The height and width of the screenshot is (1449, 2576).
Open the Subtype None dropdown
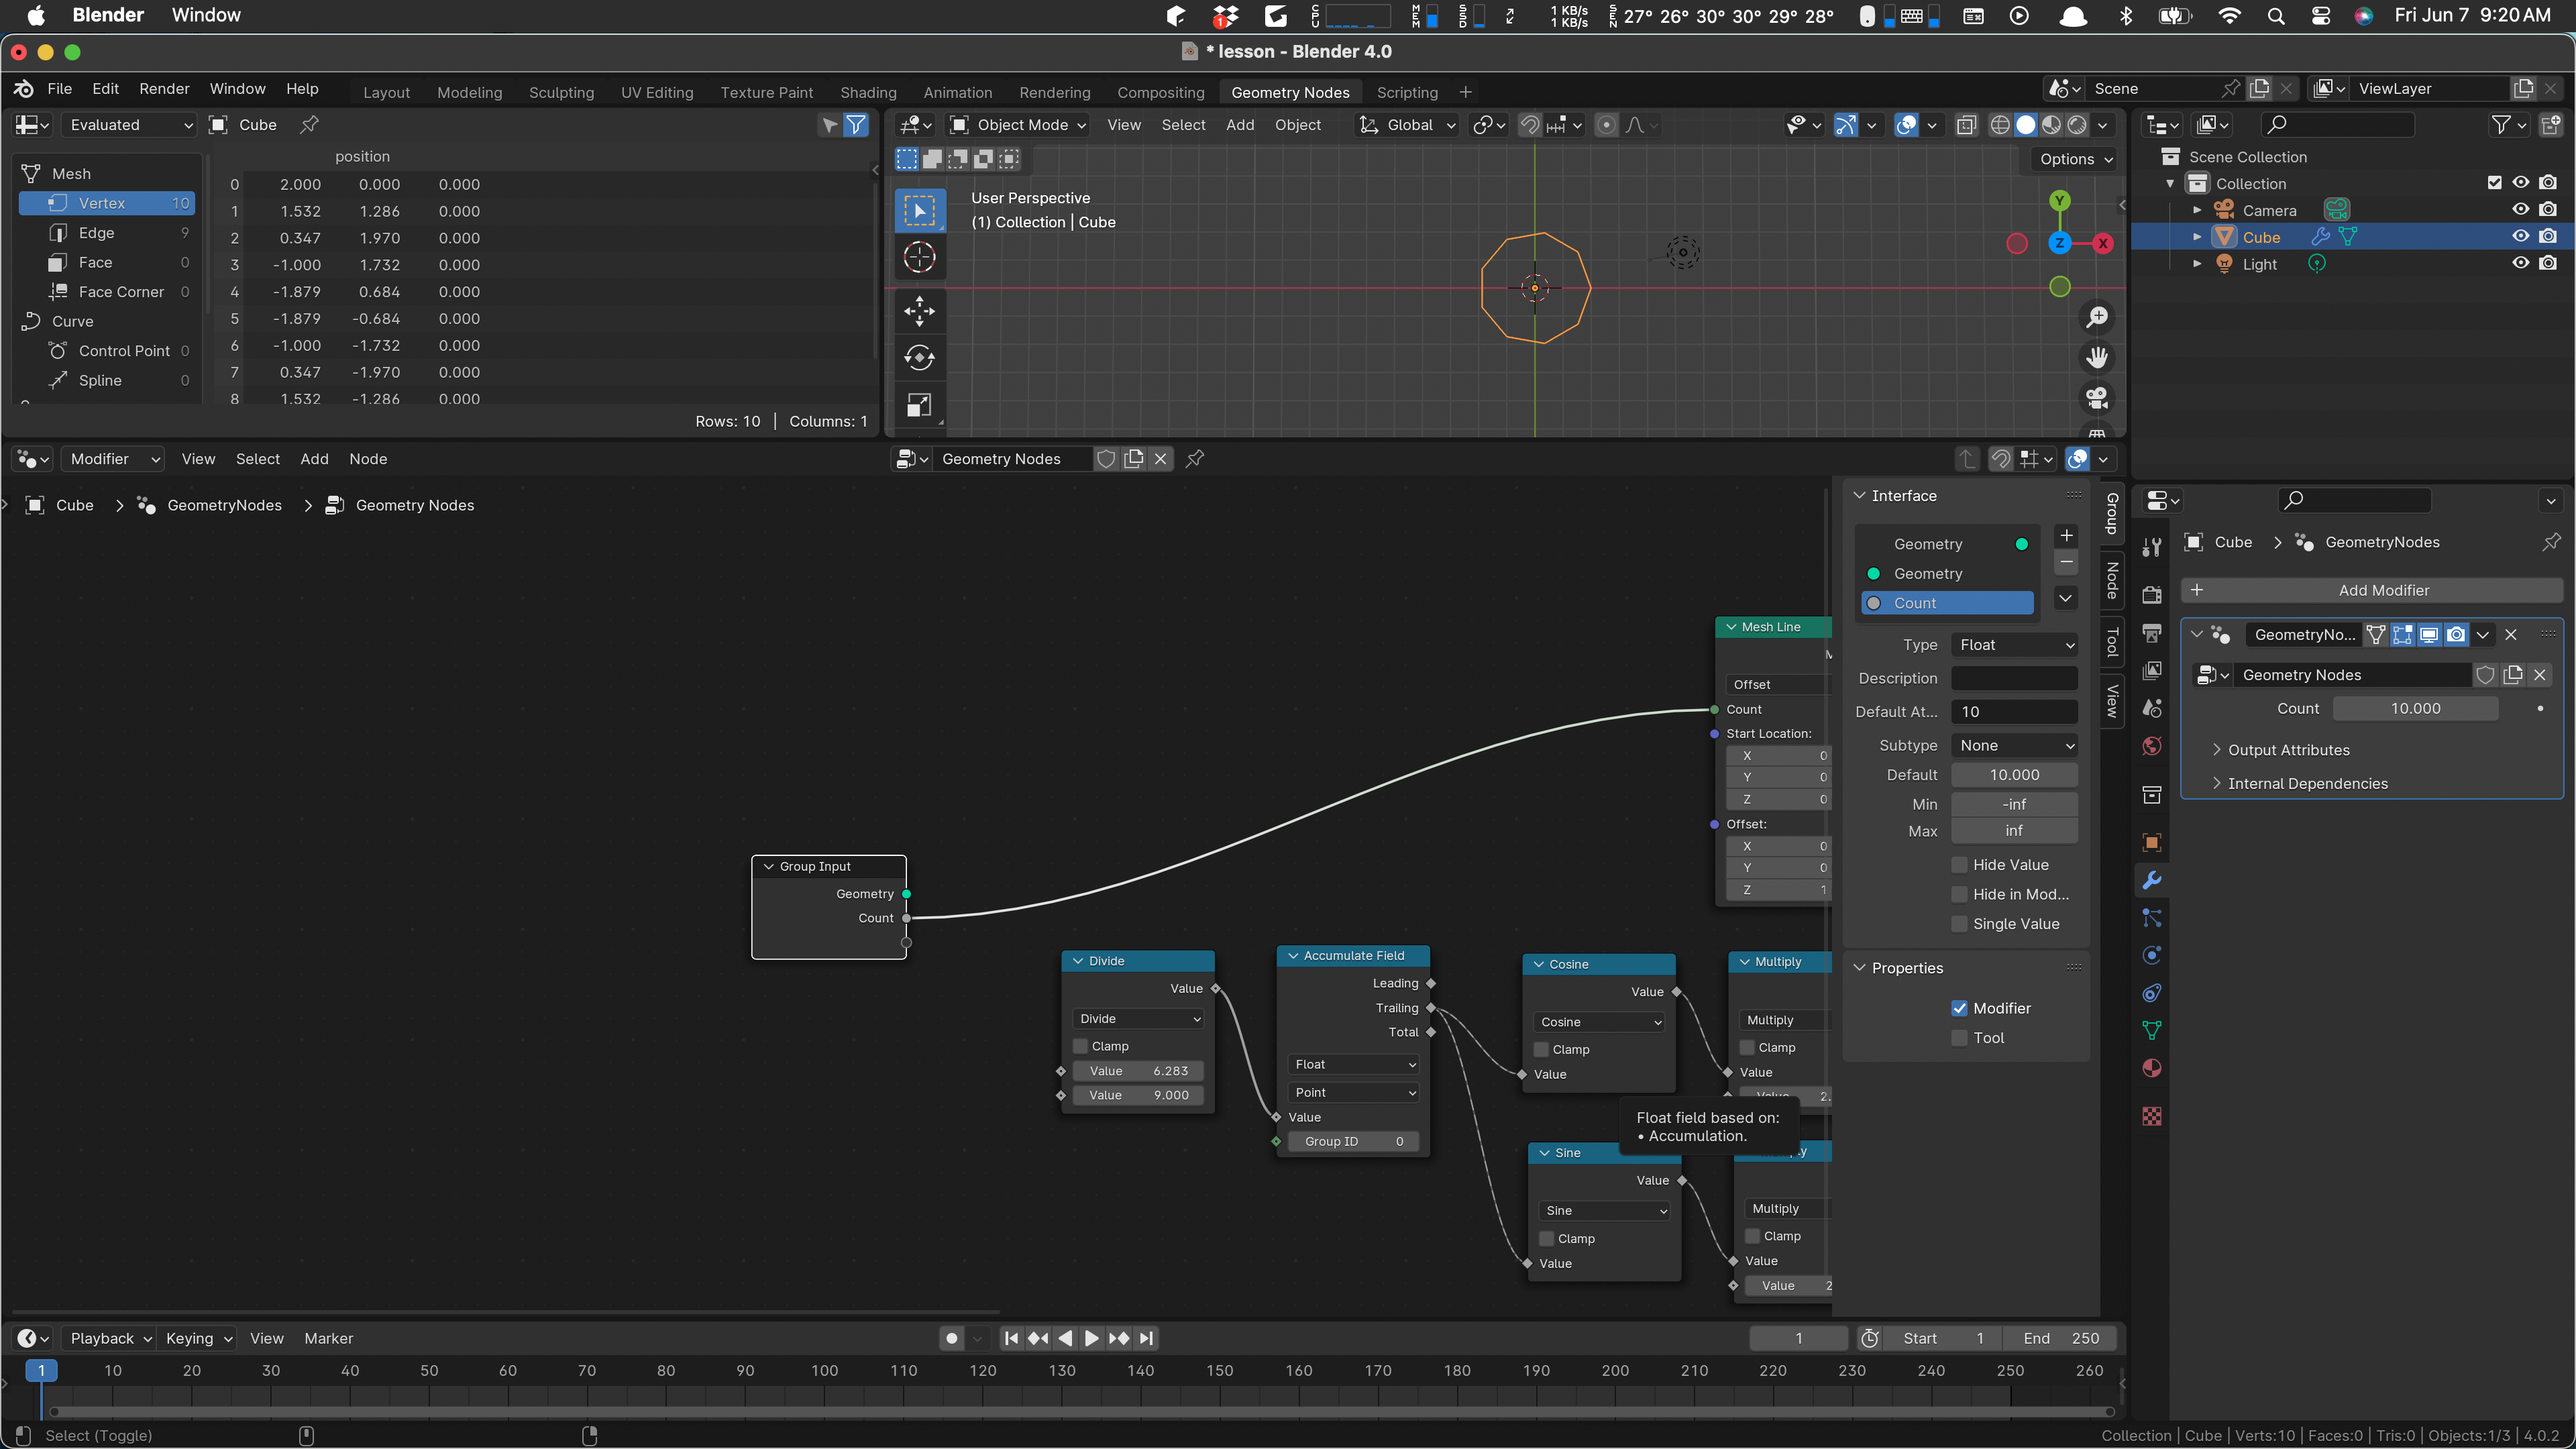point(2014,745)
